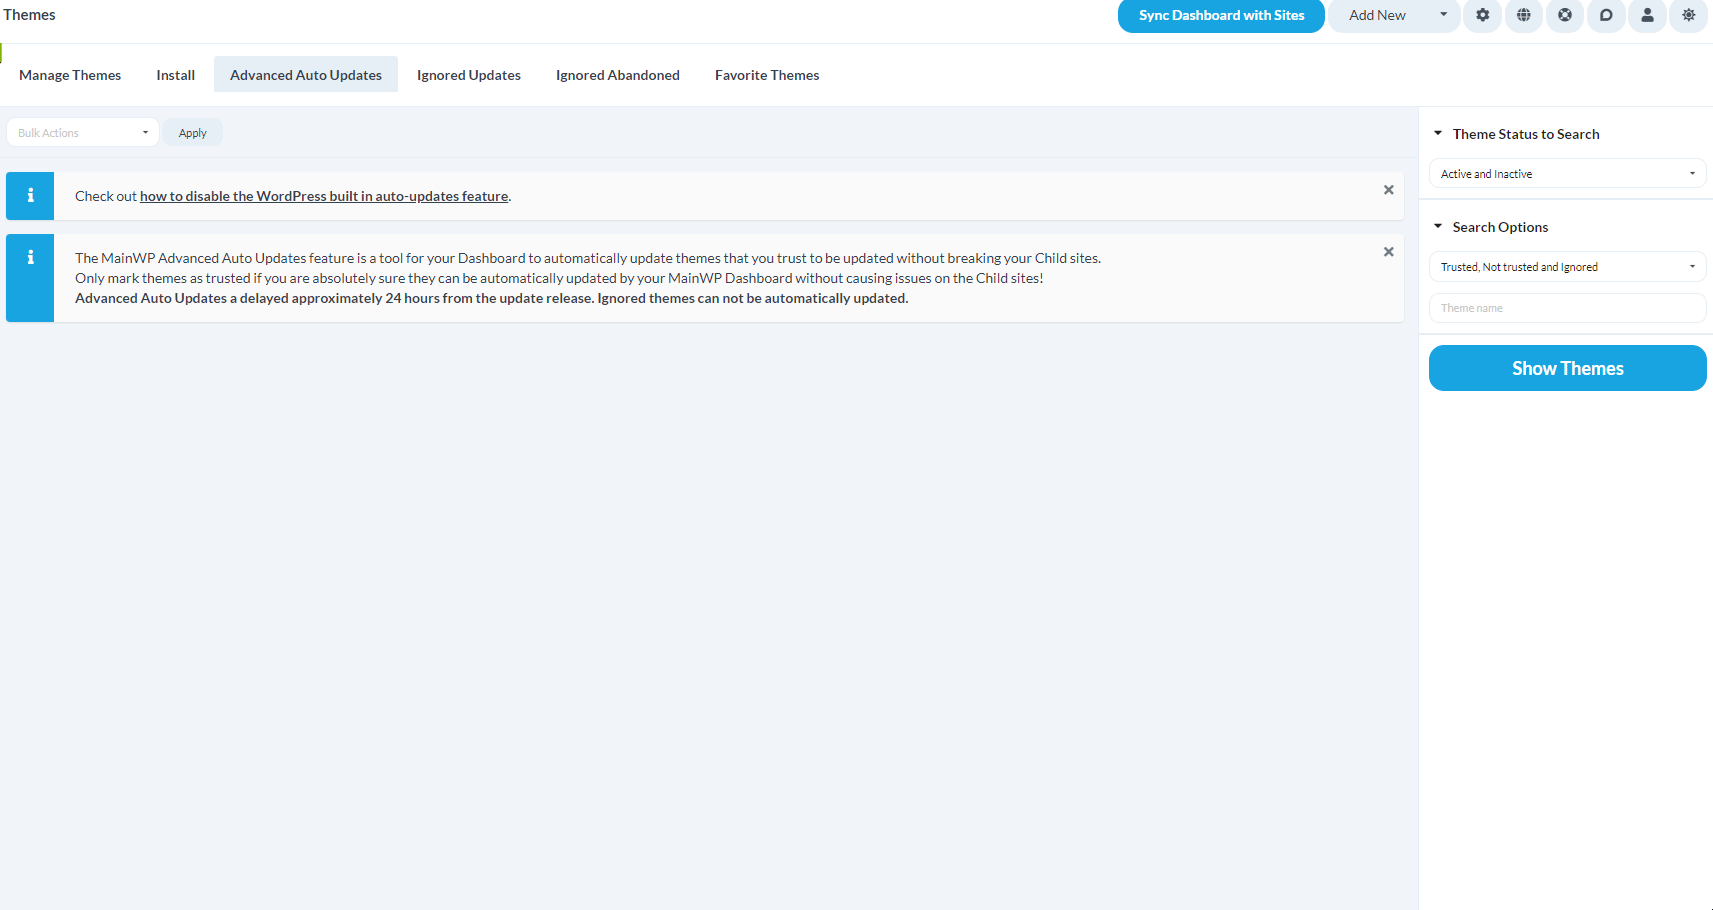Click the chat feedback bubble icon

pos(1605,16)
